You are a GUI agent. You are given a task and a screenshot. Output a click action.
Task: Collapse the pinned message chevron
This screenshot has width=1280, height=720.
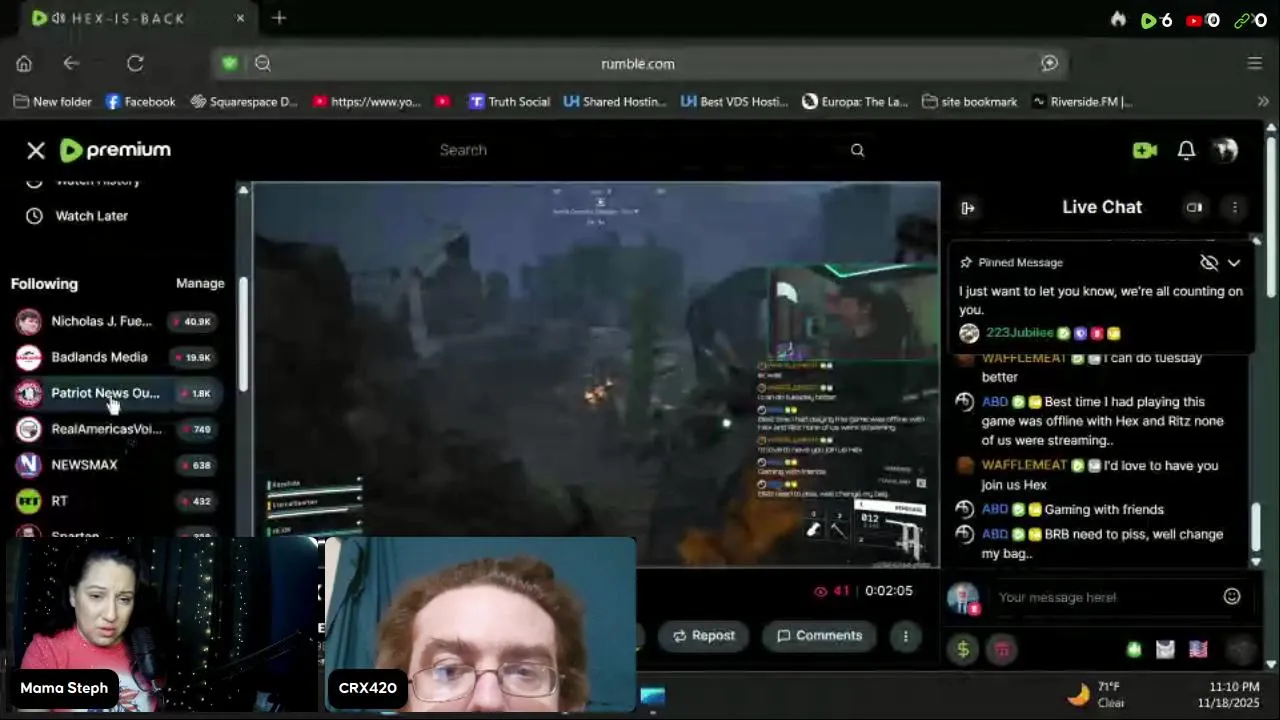pyautogui.click(x=1234, y=262)
